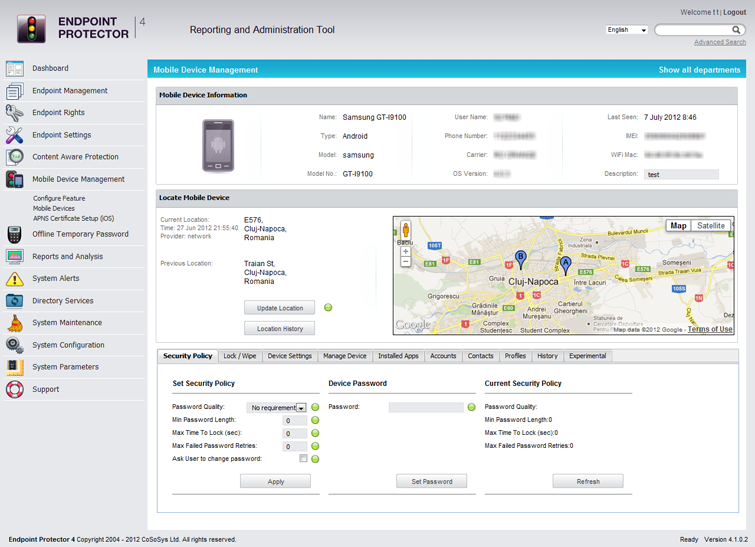Click green indicator beside Device Password field
Screen dimensions: 755x547
pos(471,407)
